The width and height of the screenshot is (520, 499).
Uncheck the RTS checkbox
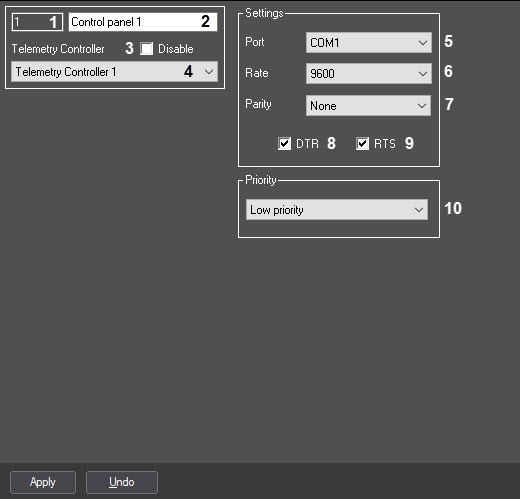pos(362,144)
